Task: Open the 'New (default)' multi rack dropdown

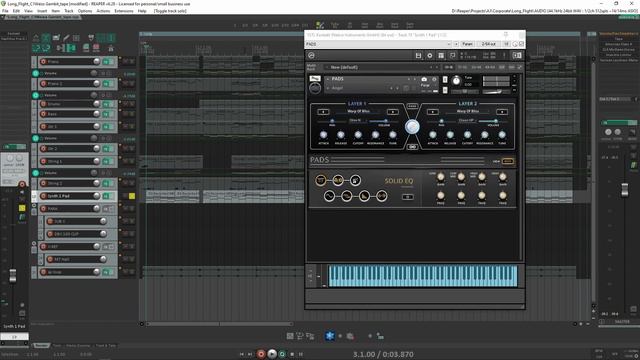Action: pyautogui.click(x=381, y=67)
